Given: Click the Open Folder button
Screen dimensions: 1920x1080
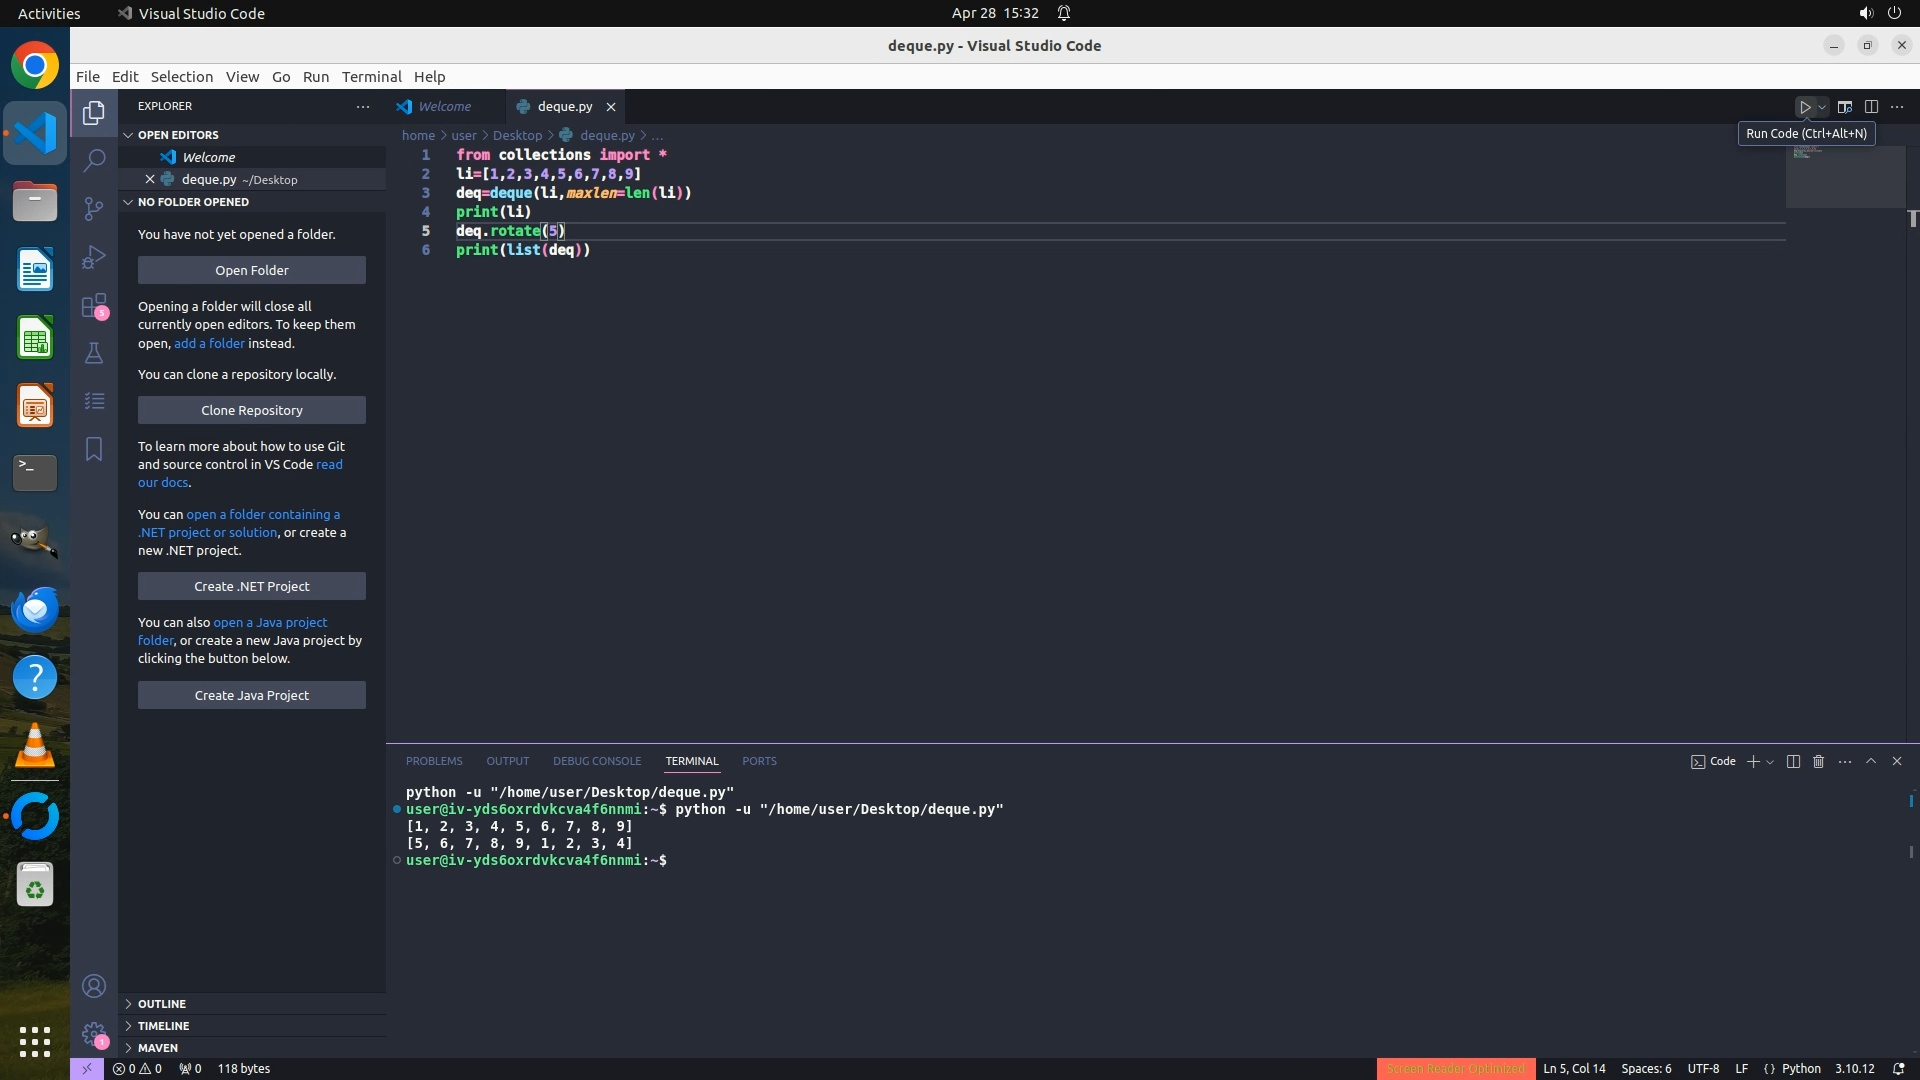Looking at the screenshot, I should pyautogui.click(x=252, y=271).
